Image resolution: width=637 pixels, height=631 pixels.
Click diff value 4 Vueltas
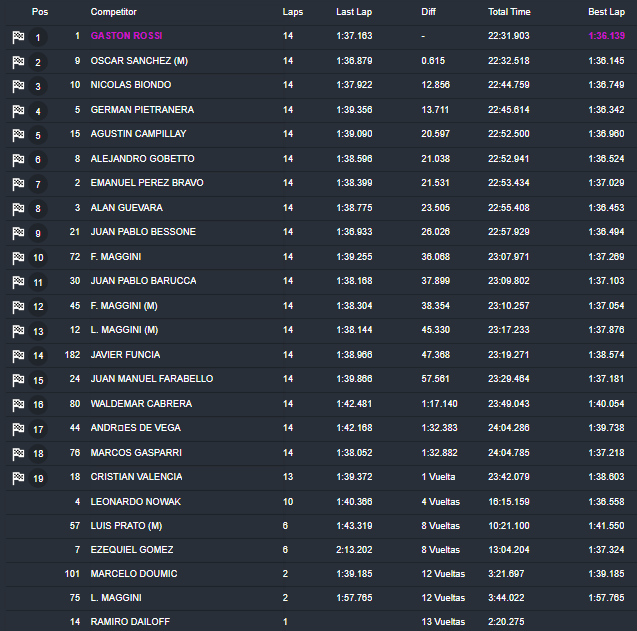441,502
